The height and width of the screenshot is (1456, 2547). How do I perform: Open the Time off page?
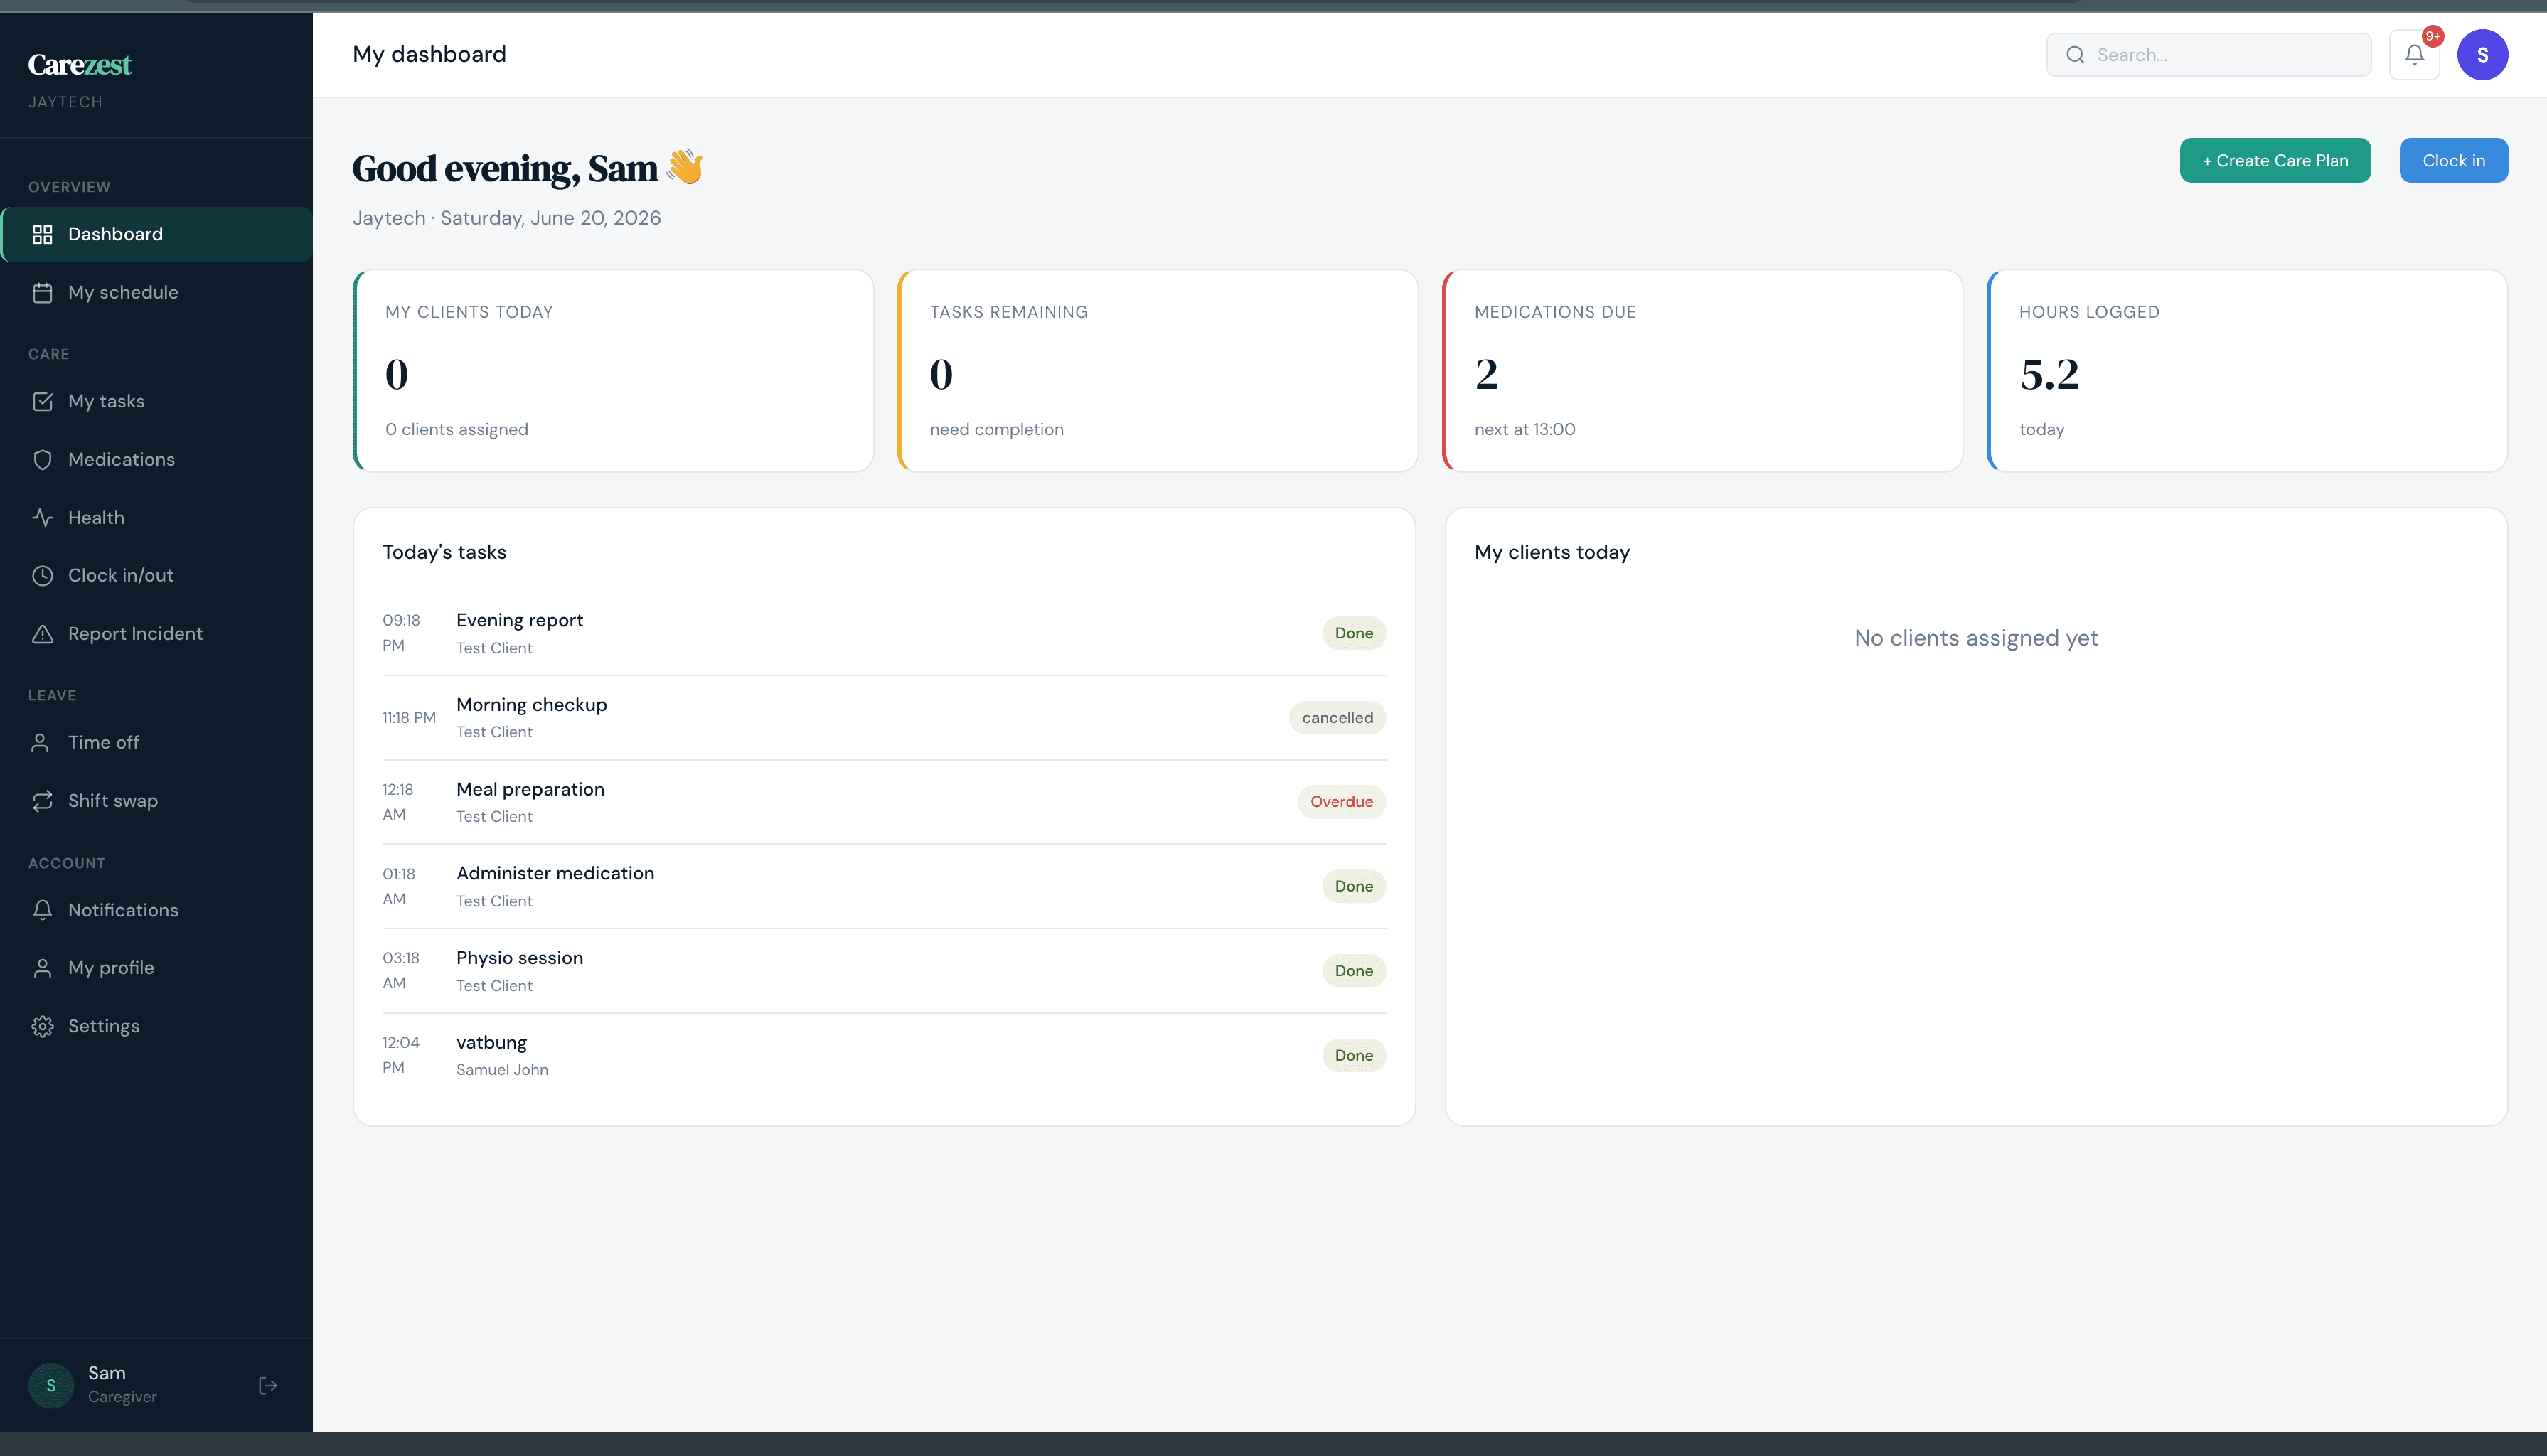click(157, 742)
